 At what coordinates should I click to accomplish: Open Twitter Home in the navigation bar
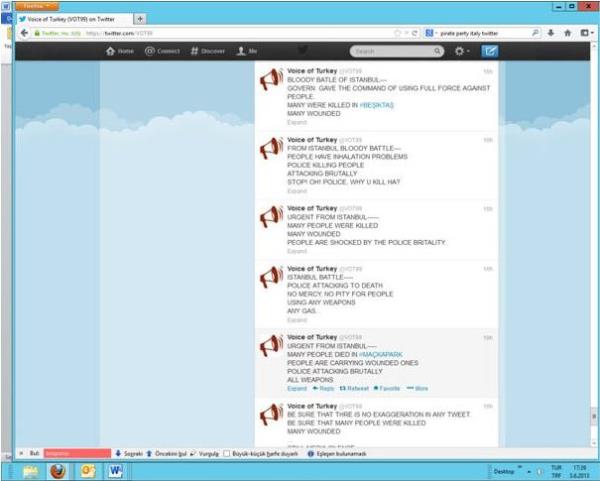pyautogui.click(x=120, y=51)
